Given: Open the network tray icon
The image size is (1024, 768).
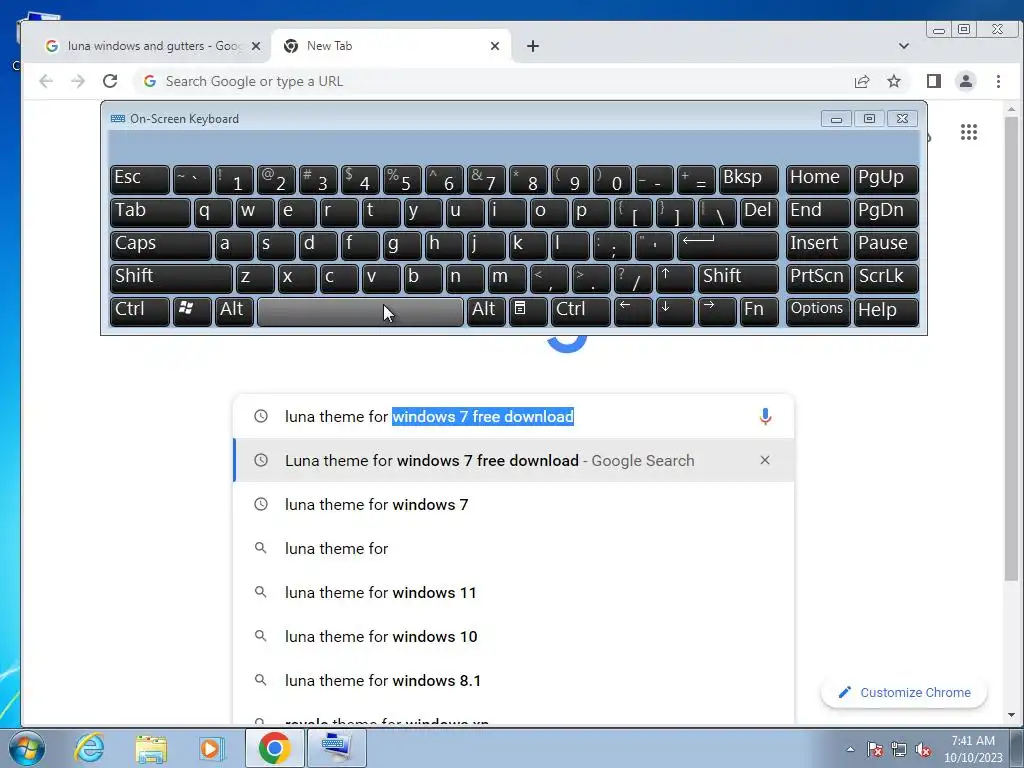Looking at the screenshot, I should [899, 750].
